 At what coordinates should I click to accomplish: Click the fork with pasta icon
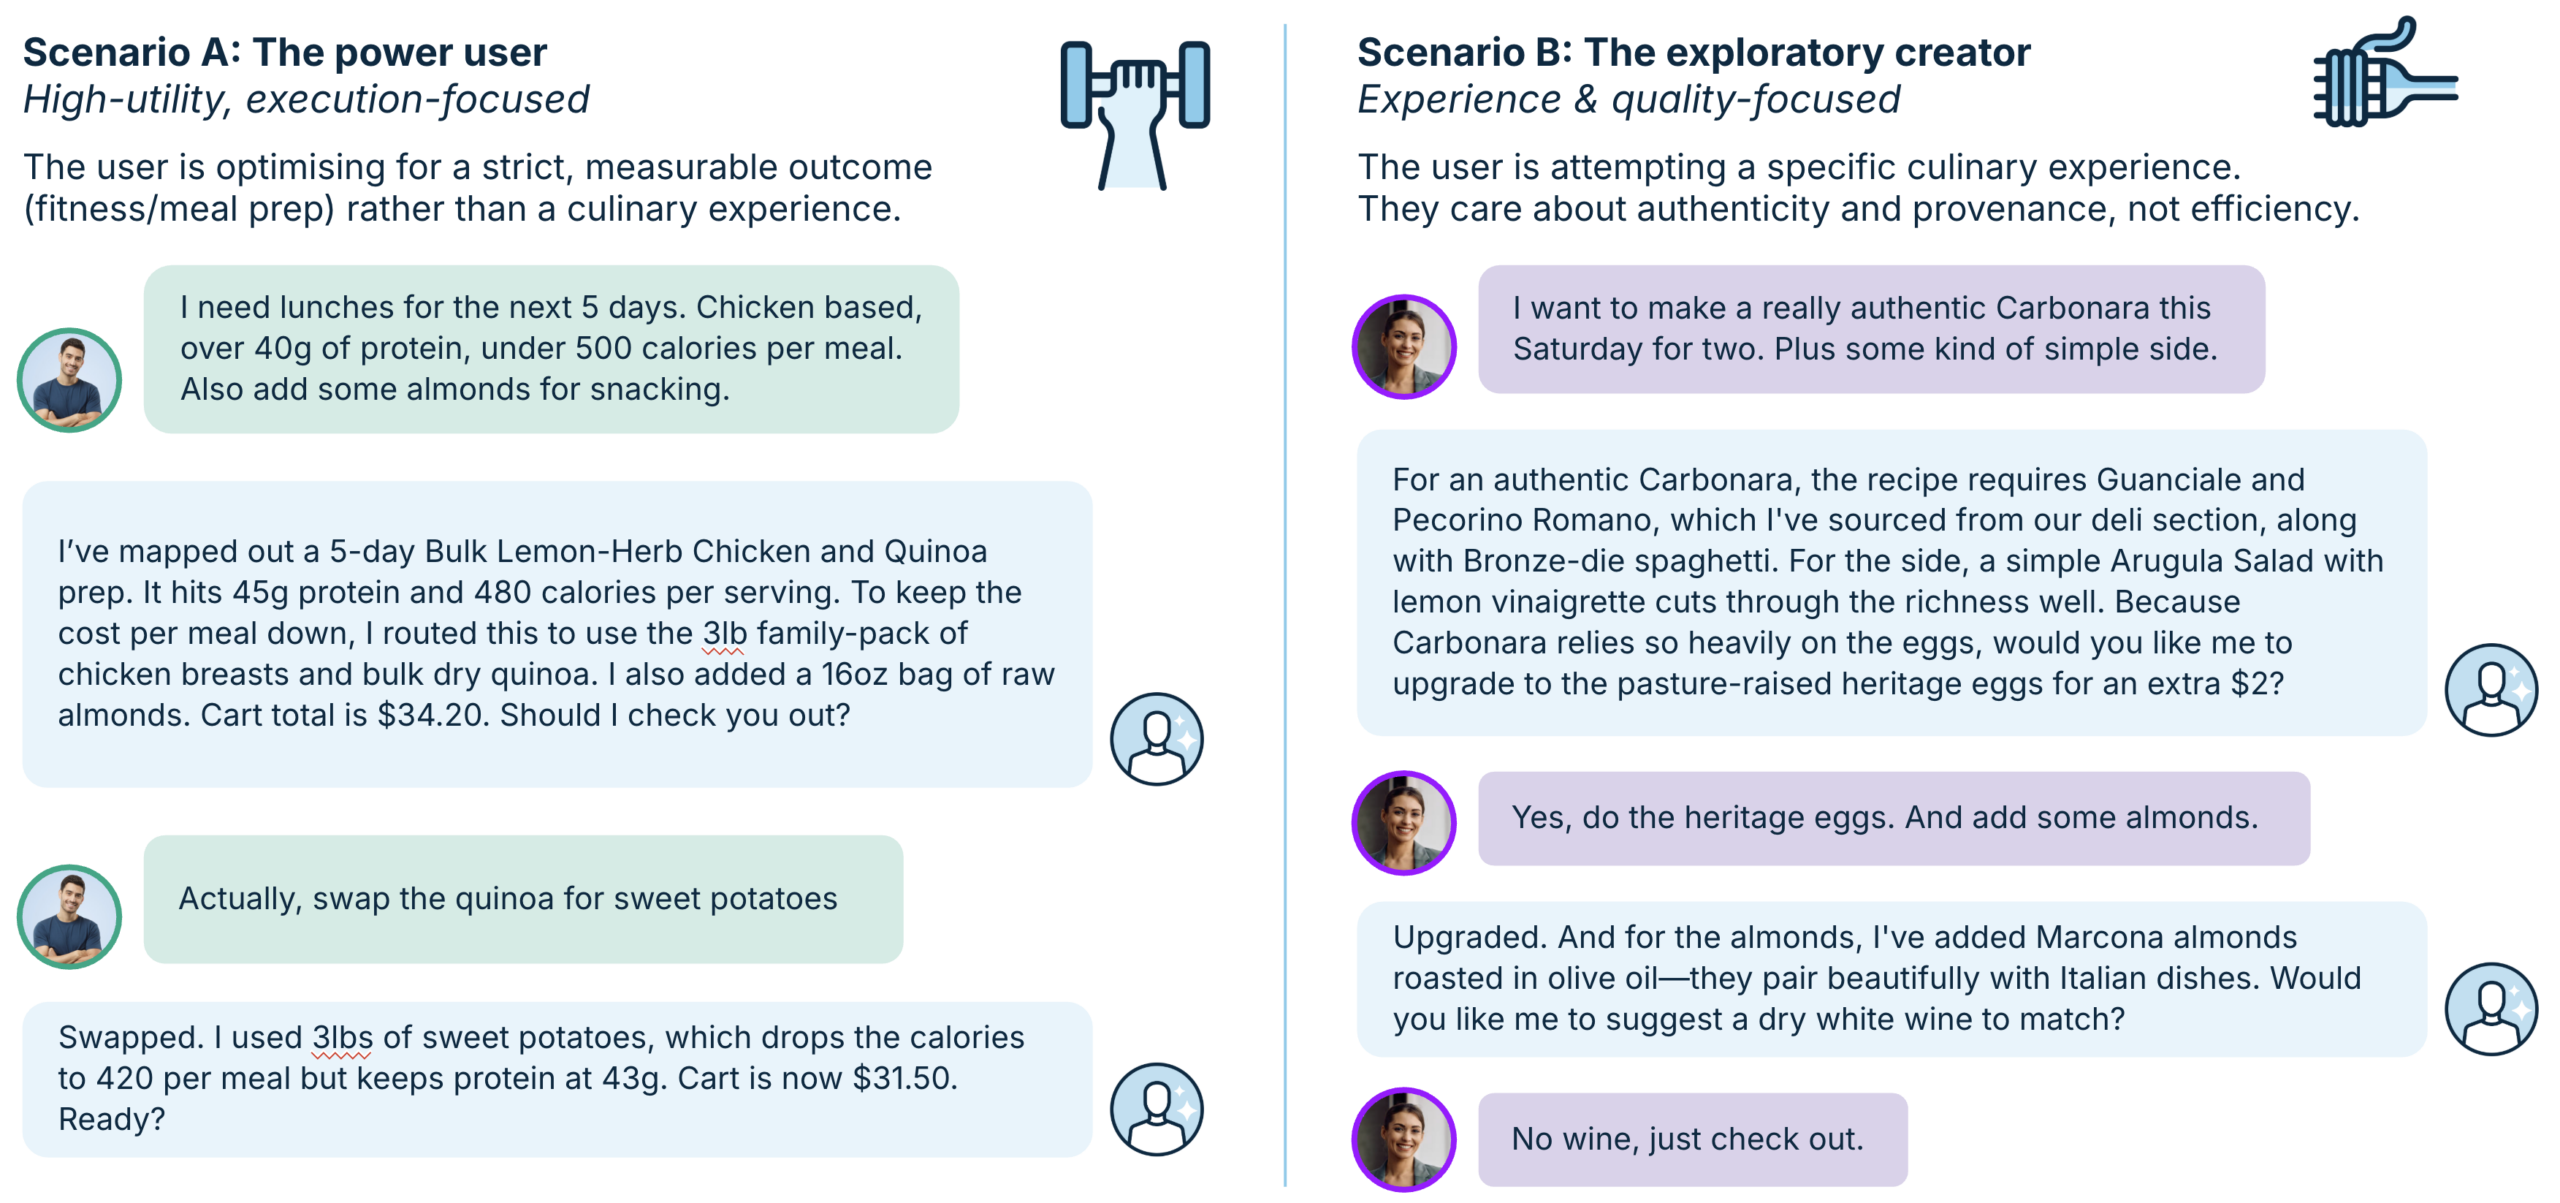pos(2384,76)
